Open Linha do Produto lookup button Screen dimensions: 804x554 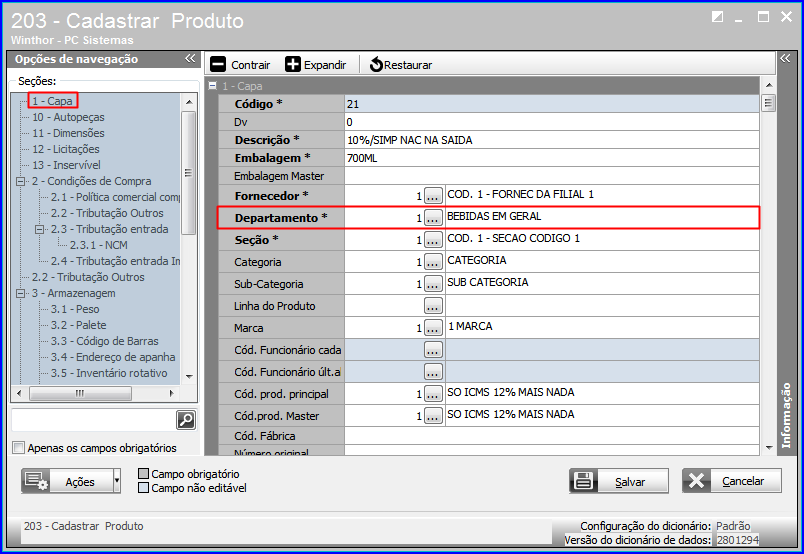tap(433, 306)
